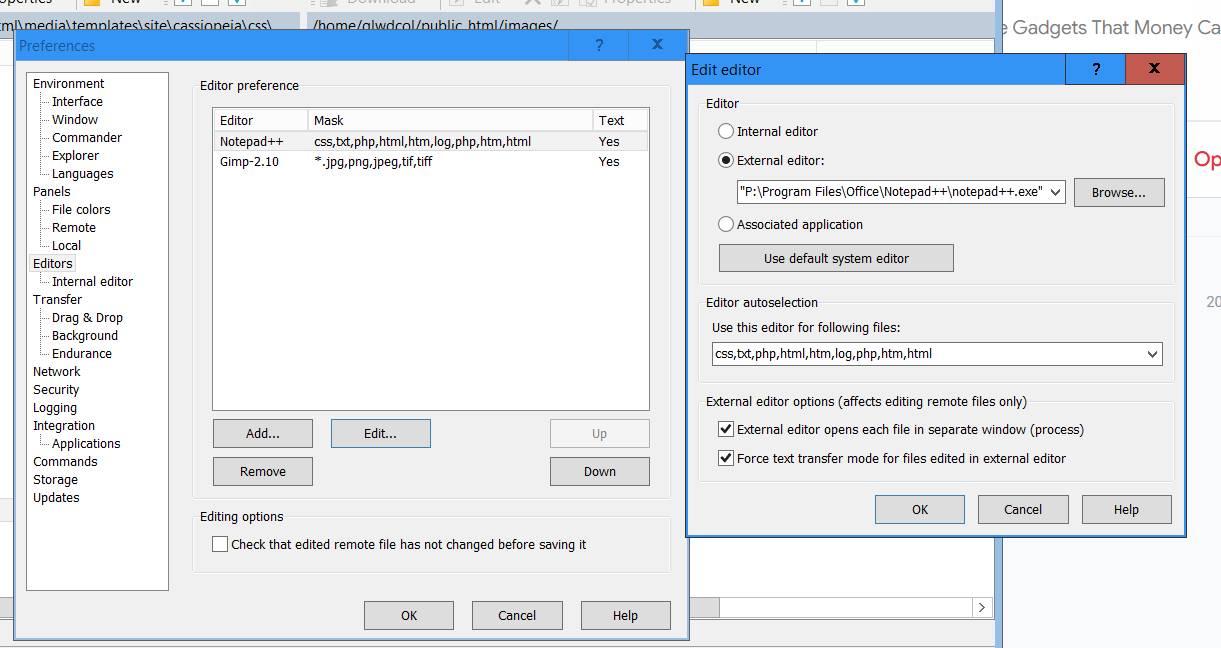Choose the Associated application option

(726, 224)
